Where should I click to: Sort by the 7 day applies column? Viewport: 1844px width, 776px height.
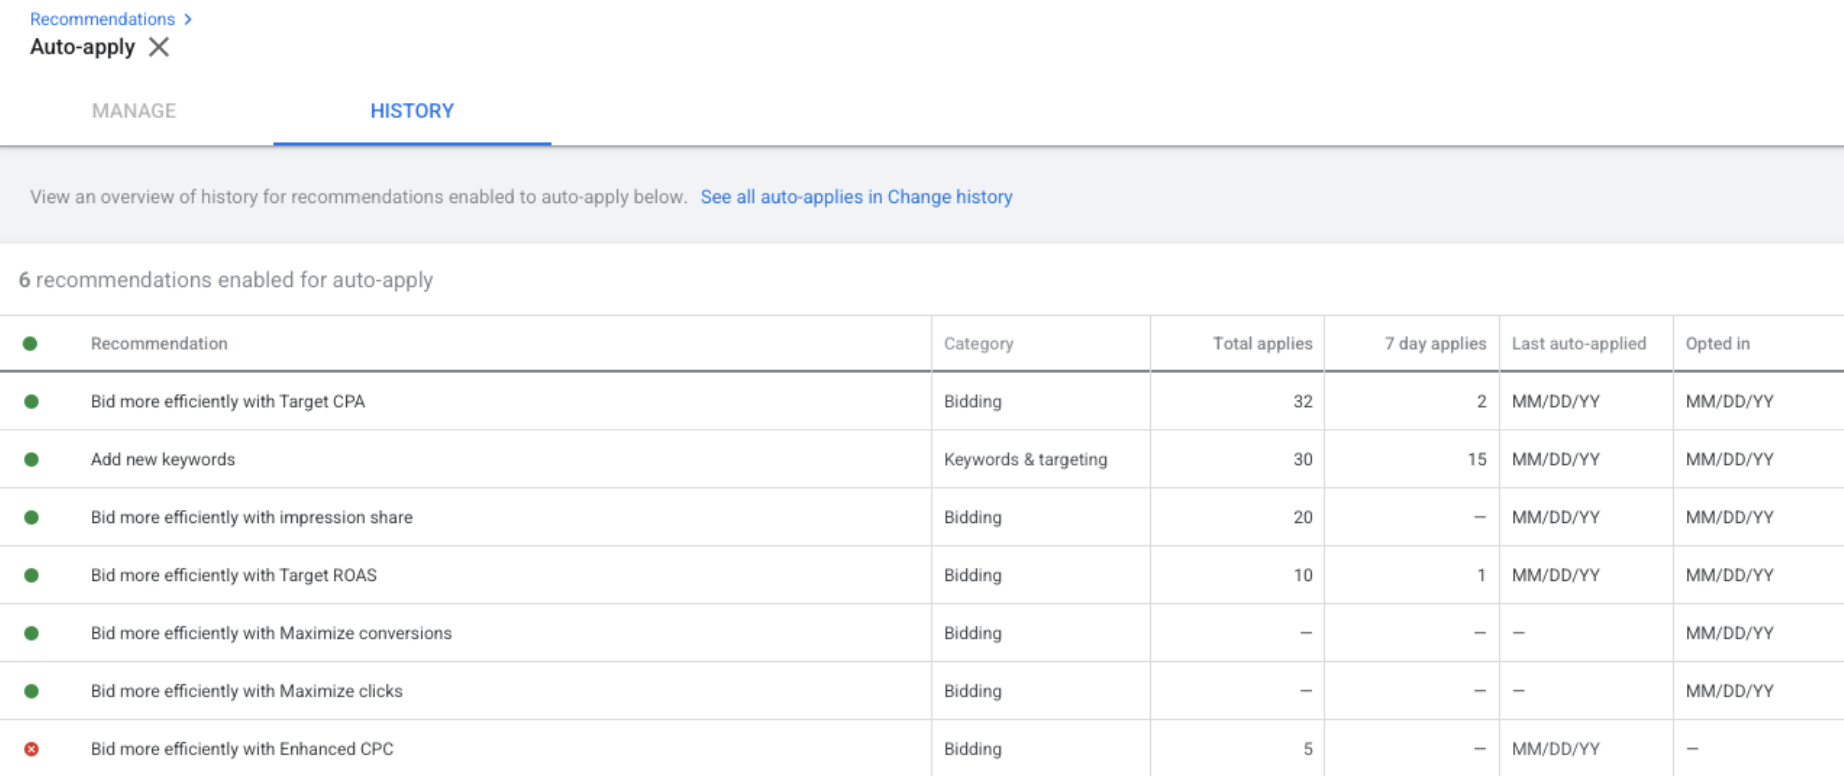coord(1435,343)
